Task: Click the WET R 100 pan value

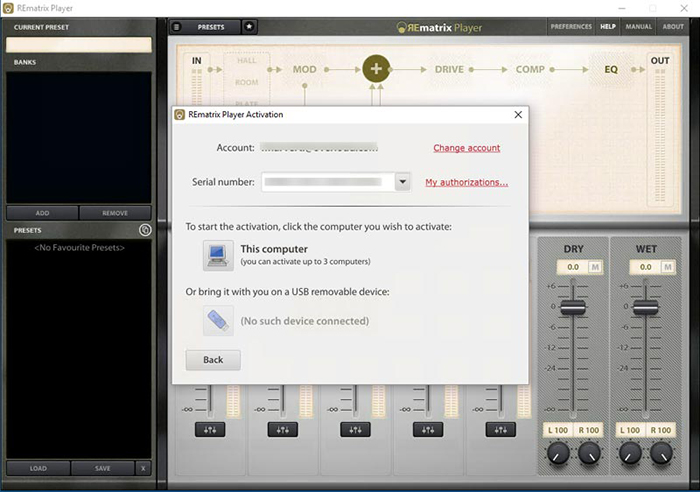Action: click(661, 430)
